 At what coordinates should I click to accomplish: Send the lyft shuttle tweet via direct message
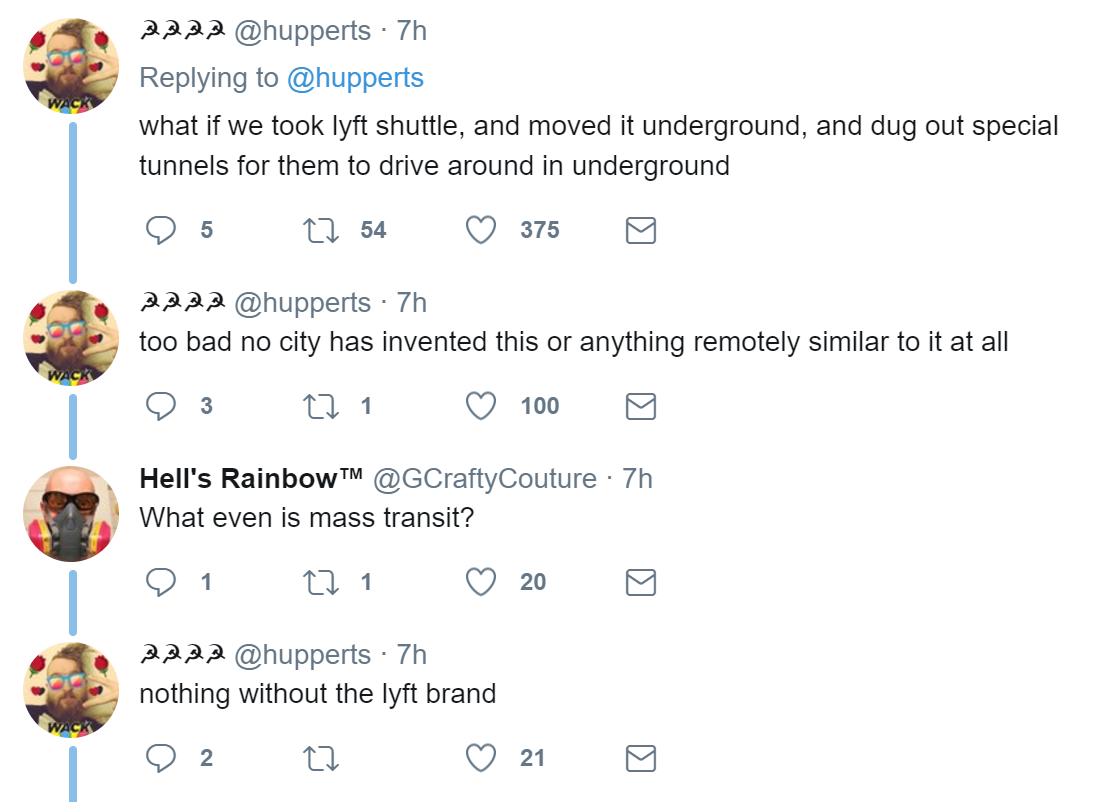[640, 231]
